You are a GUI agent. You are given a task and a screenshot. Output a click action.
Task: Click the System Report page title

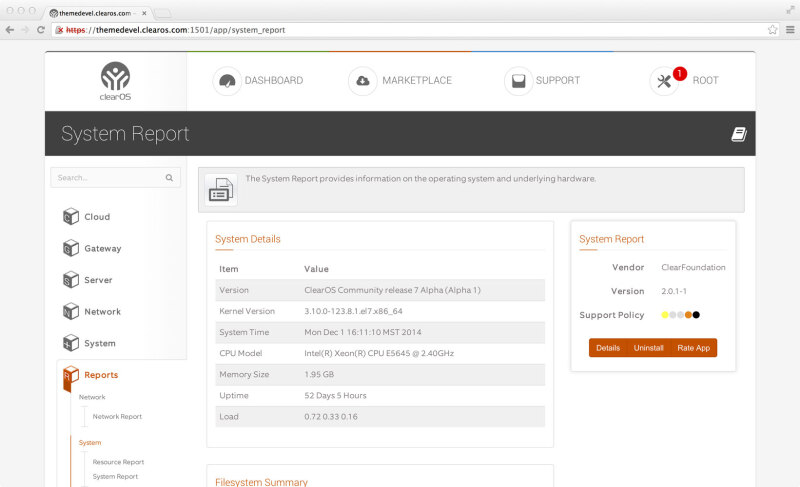click(125, 134)
